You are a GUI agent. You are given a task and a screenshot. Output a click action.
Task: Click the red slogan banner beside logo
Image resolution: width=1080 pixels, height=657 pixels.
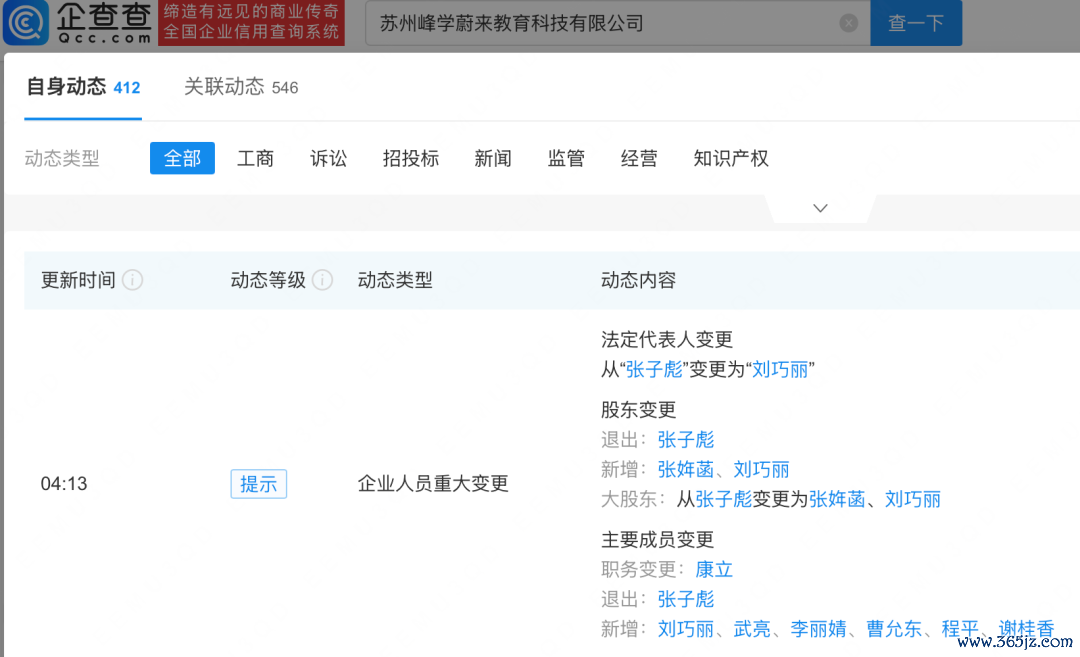251,23
